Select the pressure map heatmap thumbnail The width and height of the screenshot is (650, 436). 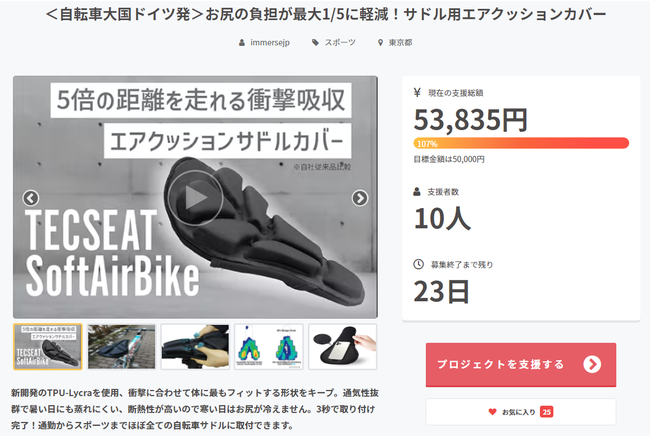pos(268,347)
